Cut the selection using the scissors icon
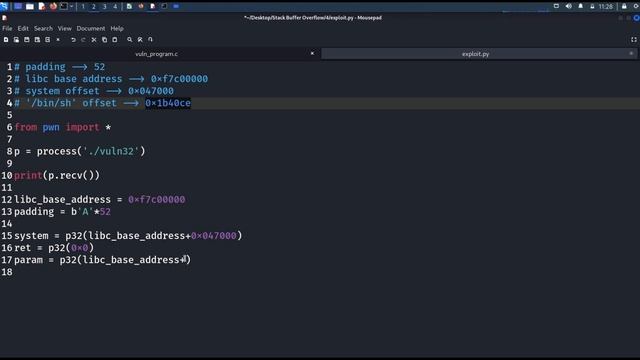 (x=94, y=40)
